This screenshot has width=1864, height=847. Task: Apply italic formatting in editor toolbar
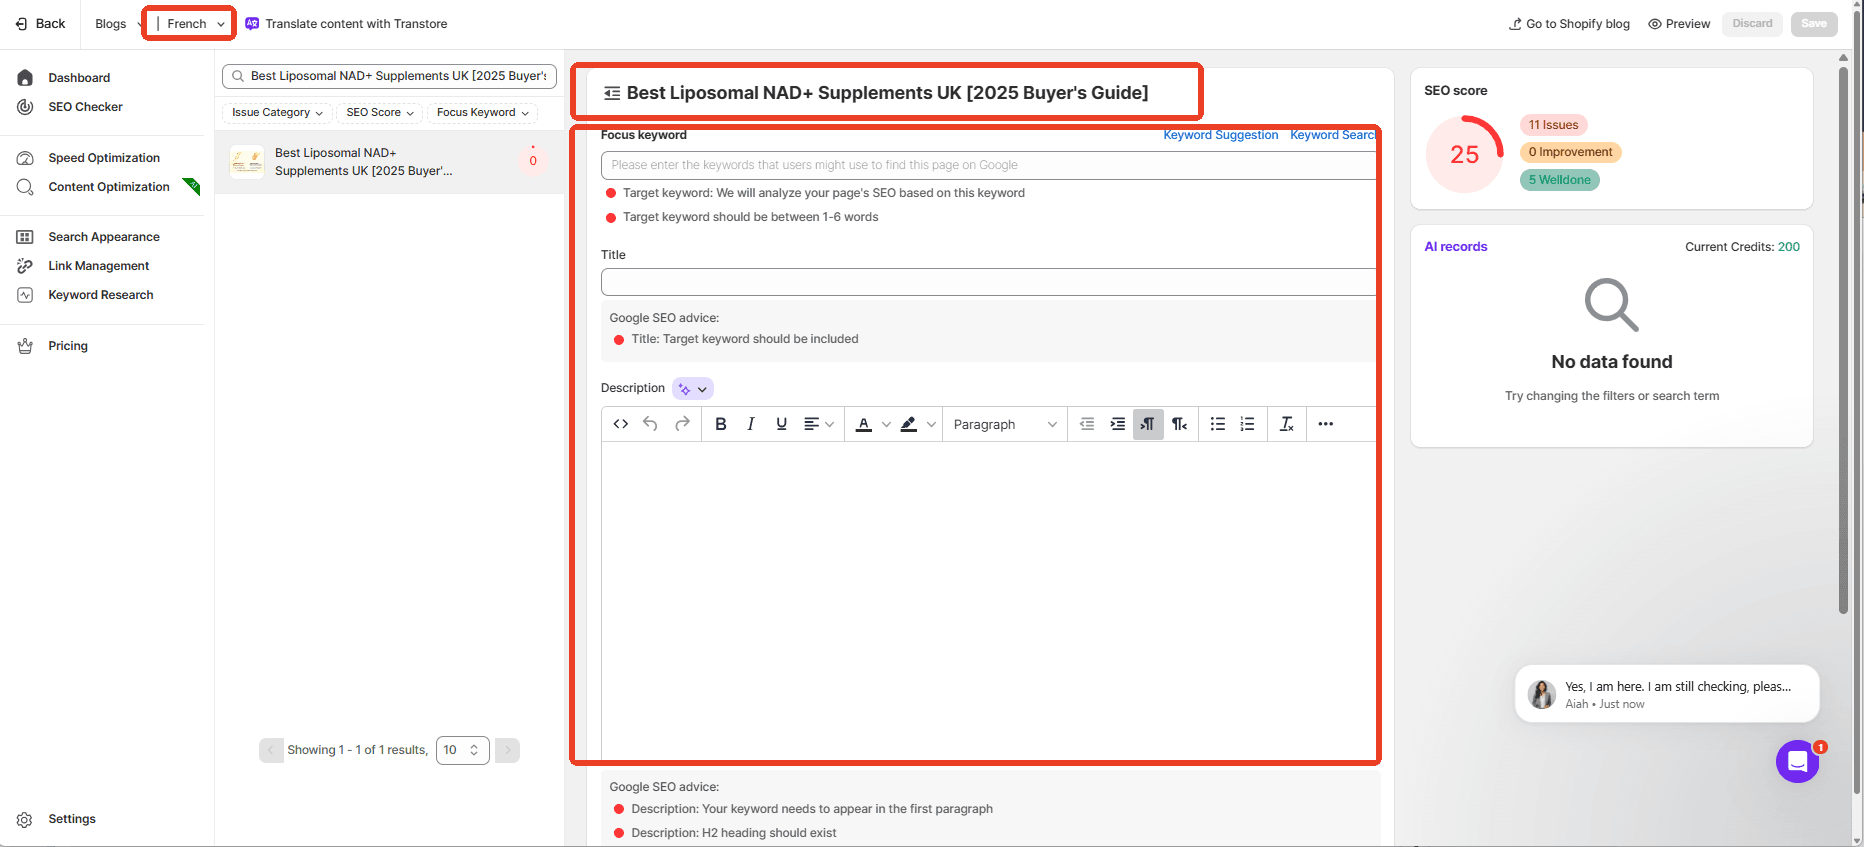coord(750,424)
